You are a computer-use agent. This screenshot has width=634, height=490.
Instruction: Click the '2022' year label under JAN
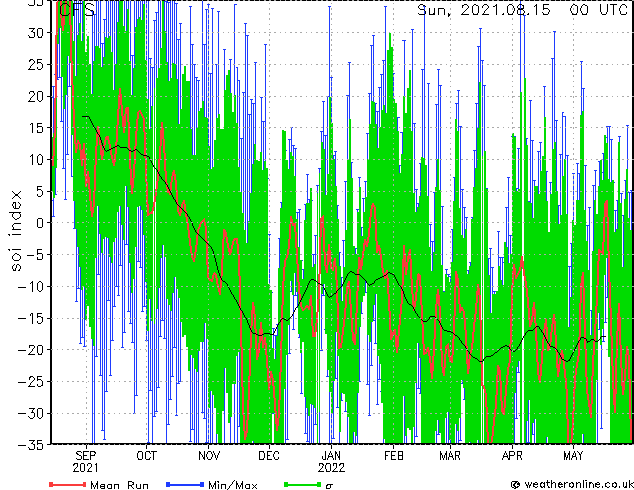coord(331,468)
